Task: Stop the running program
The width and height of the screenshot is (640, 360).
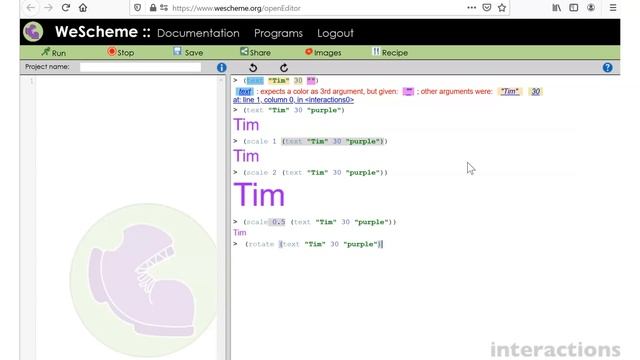Action: (x=120, y=52)
